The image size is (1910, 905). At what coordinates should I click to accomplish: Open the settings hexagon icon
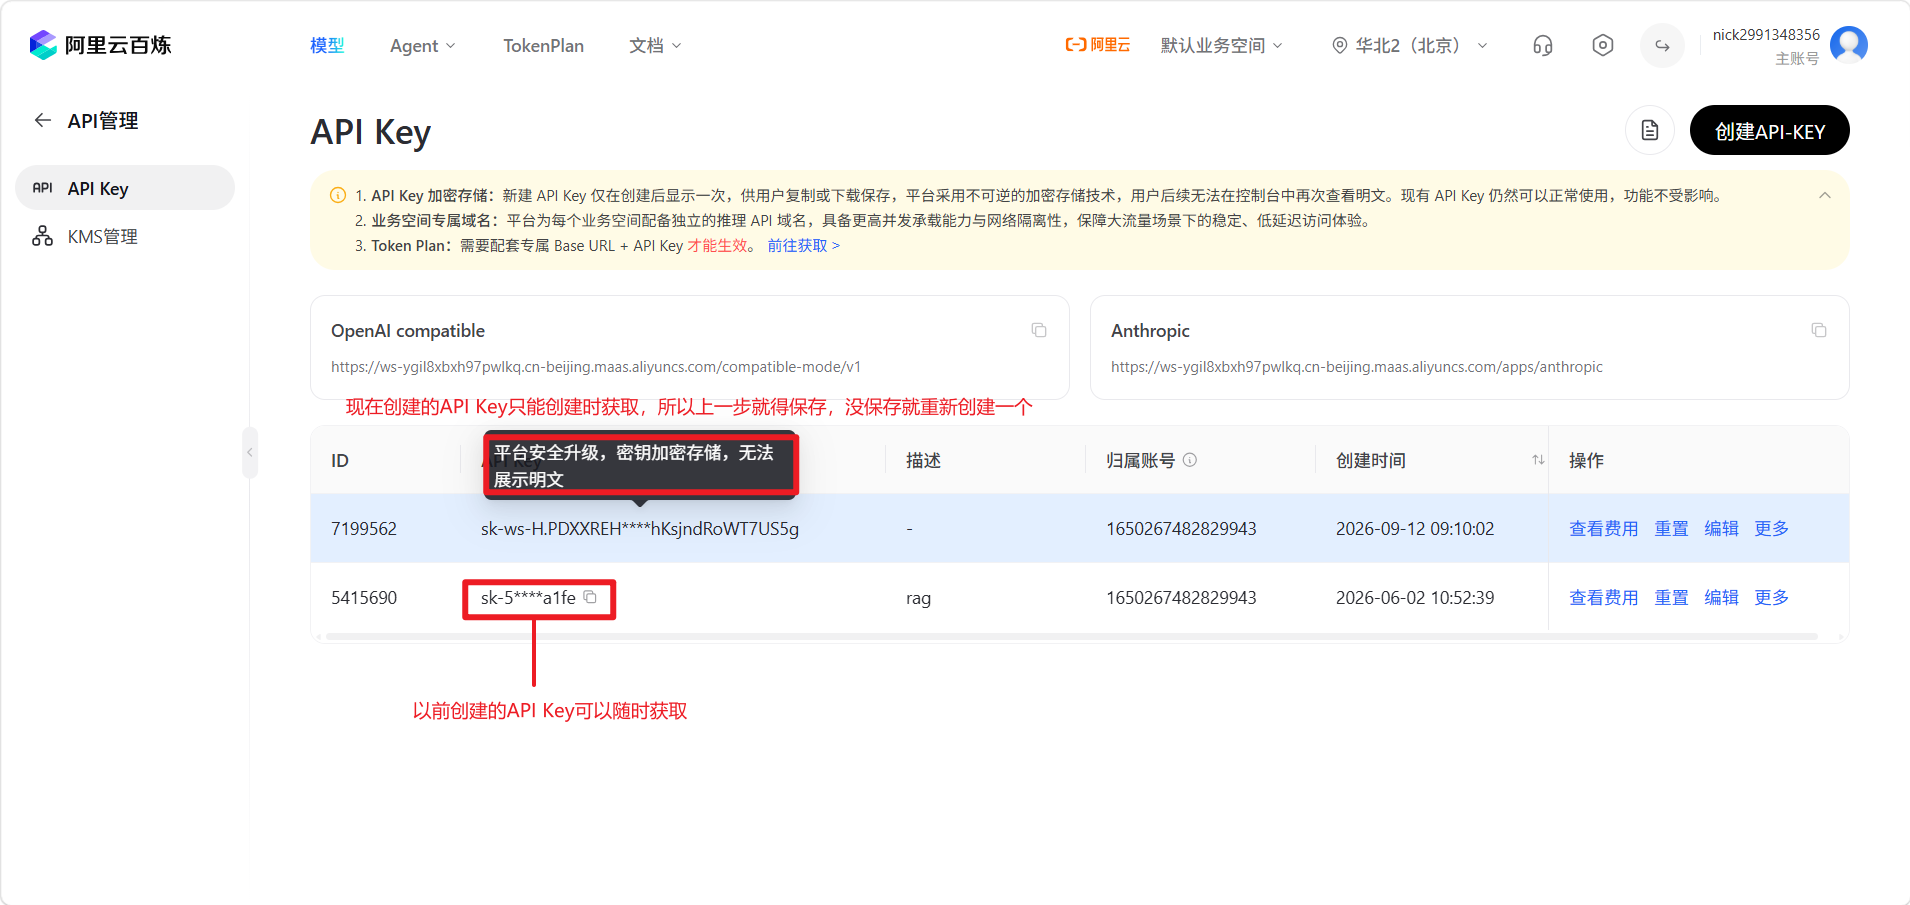1603,45
